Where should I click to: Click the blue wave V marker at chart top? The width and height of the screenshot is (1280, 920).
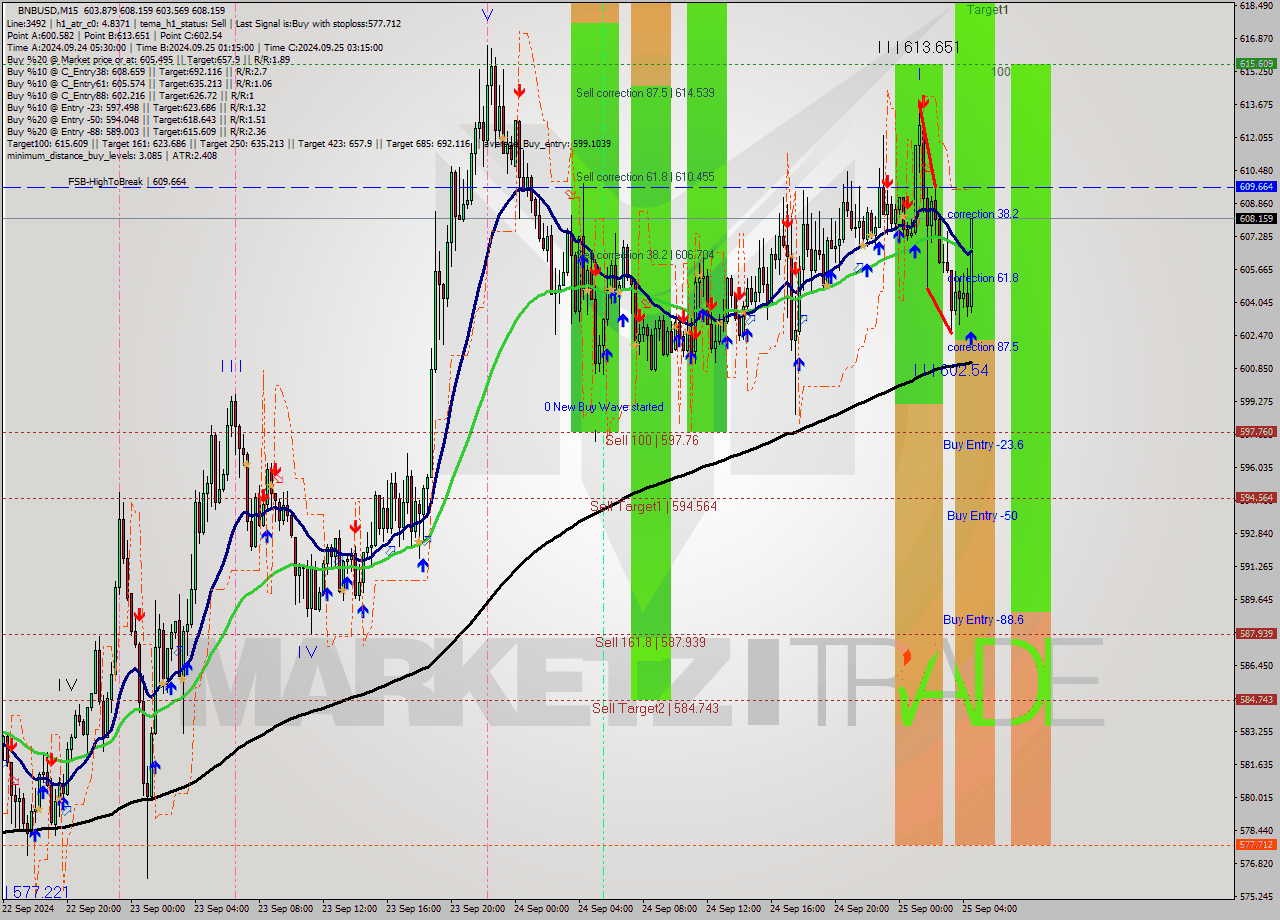487,14
